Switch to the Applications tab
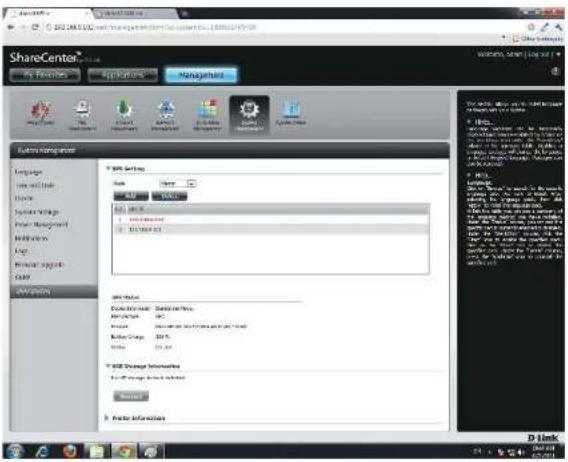Image resolution: width=568 pixels, height=462 pixels. tap(123, 75)
